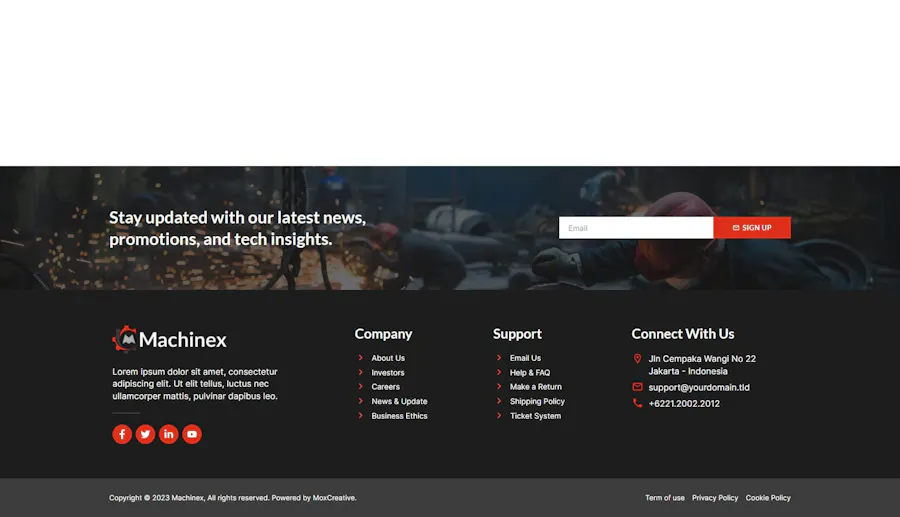Open the About Us link

click(x=388, y=358)
